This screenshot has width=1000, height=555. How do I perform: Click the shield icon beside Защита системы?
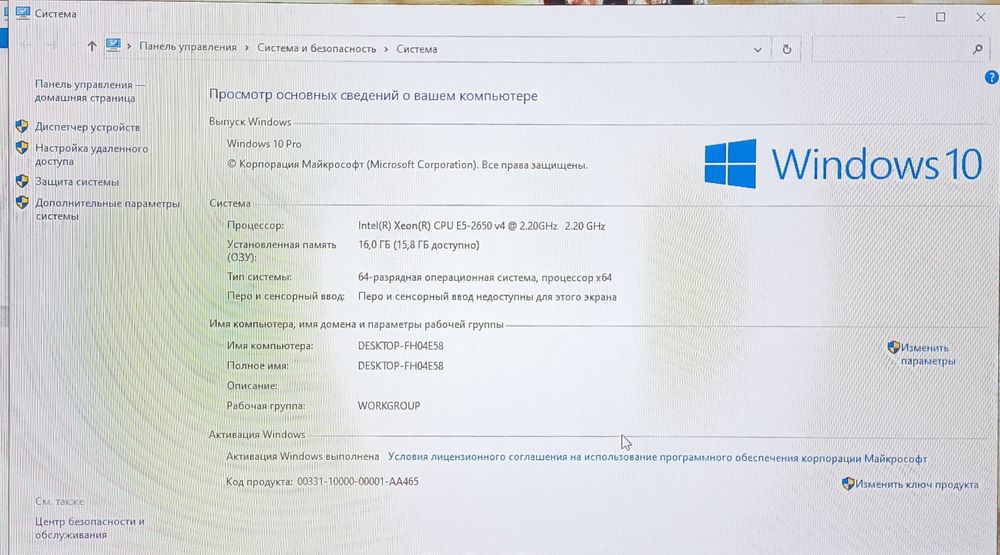coord(22,181)
